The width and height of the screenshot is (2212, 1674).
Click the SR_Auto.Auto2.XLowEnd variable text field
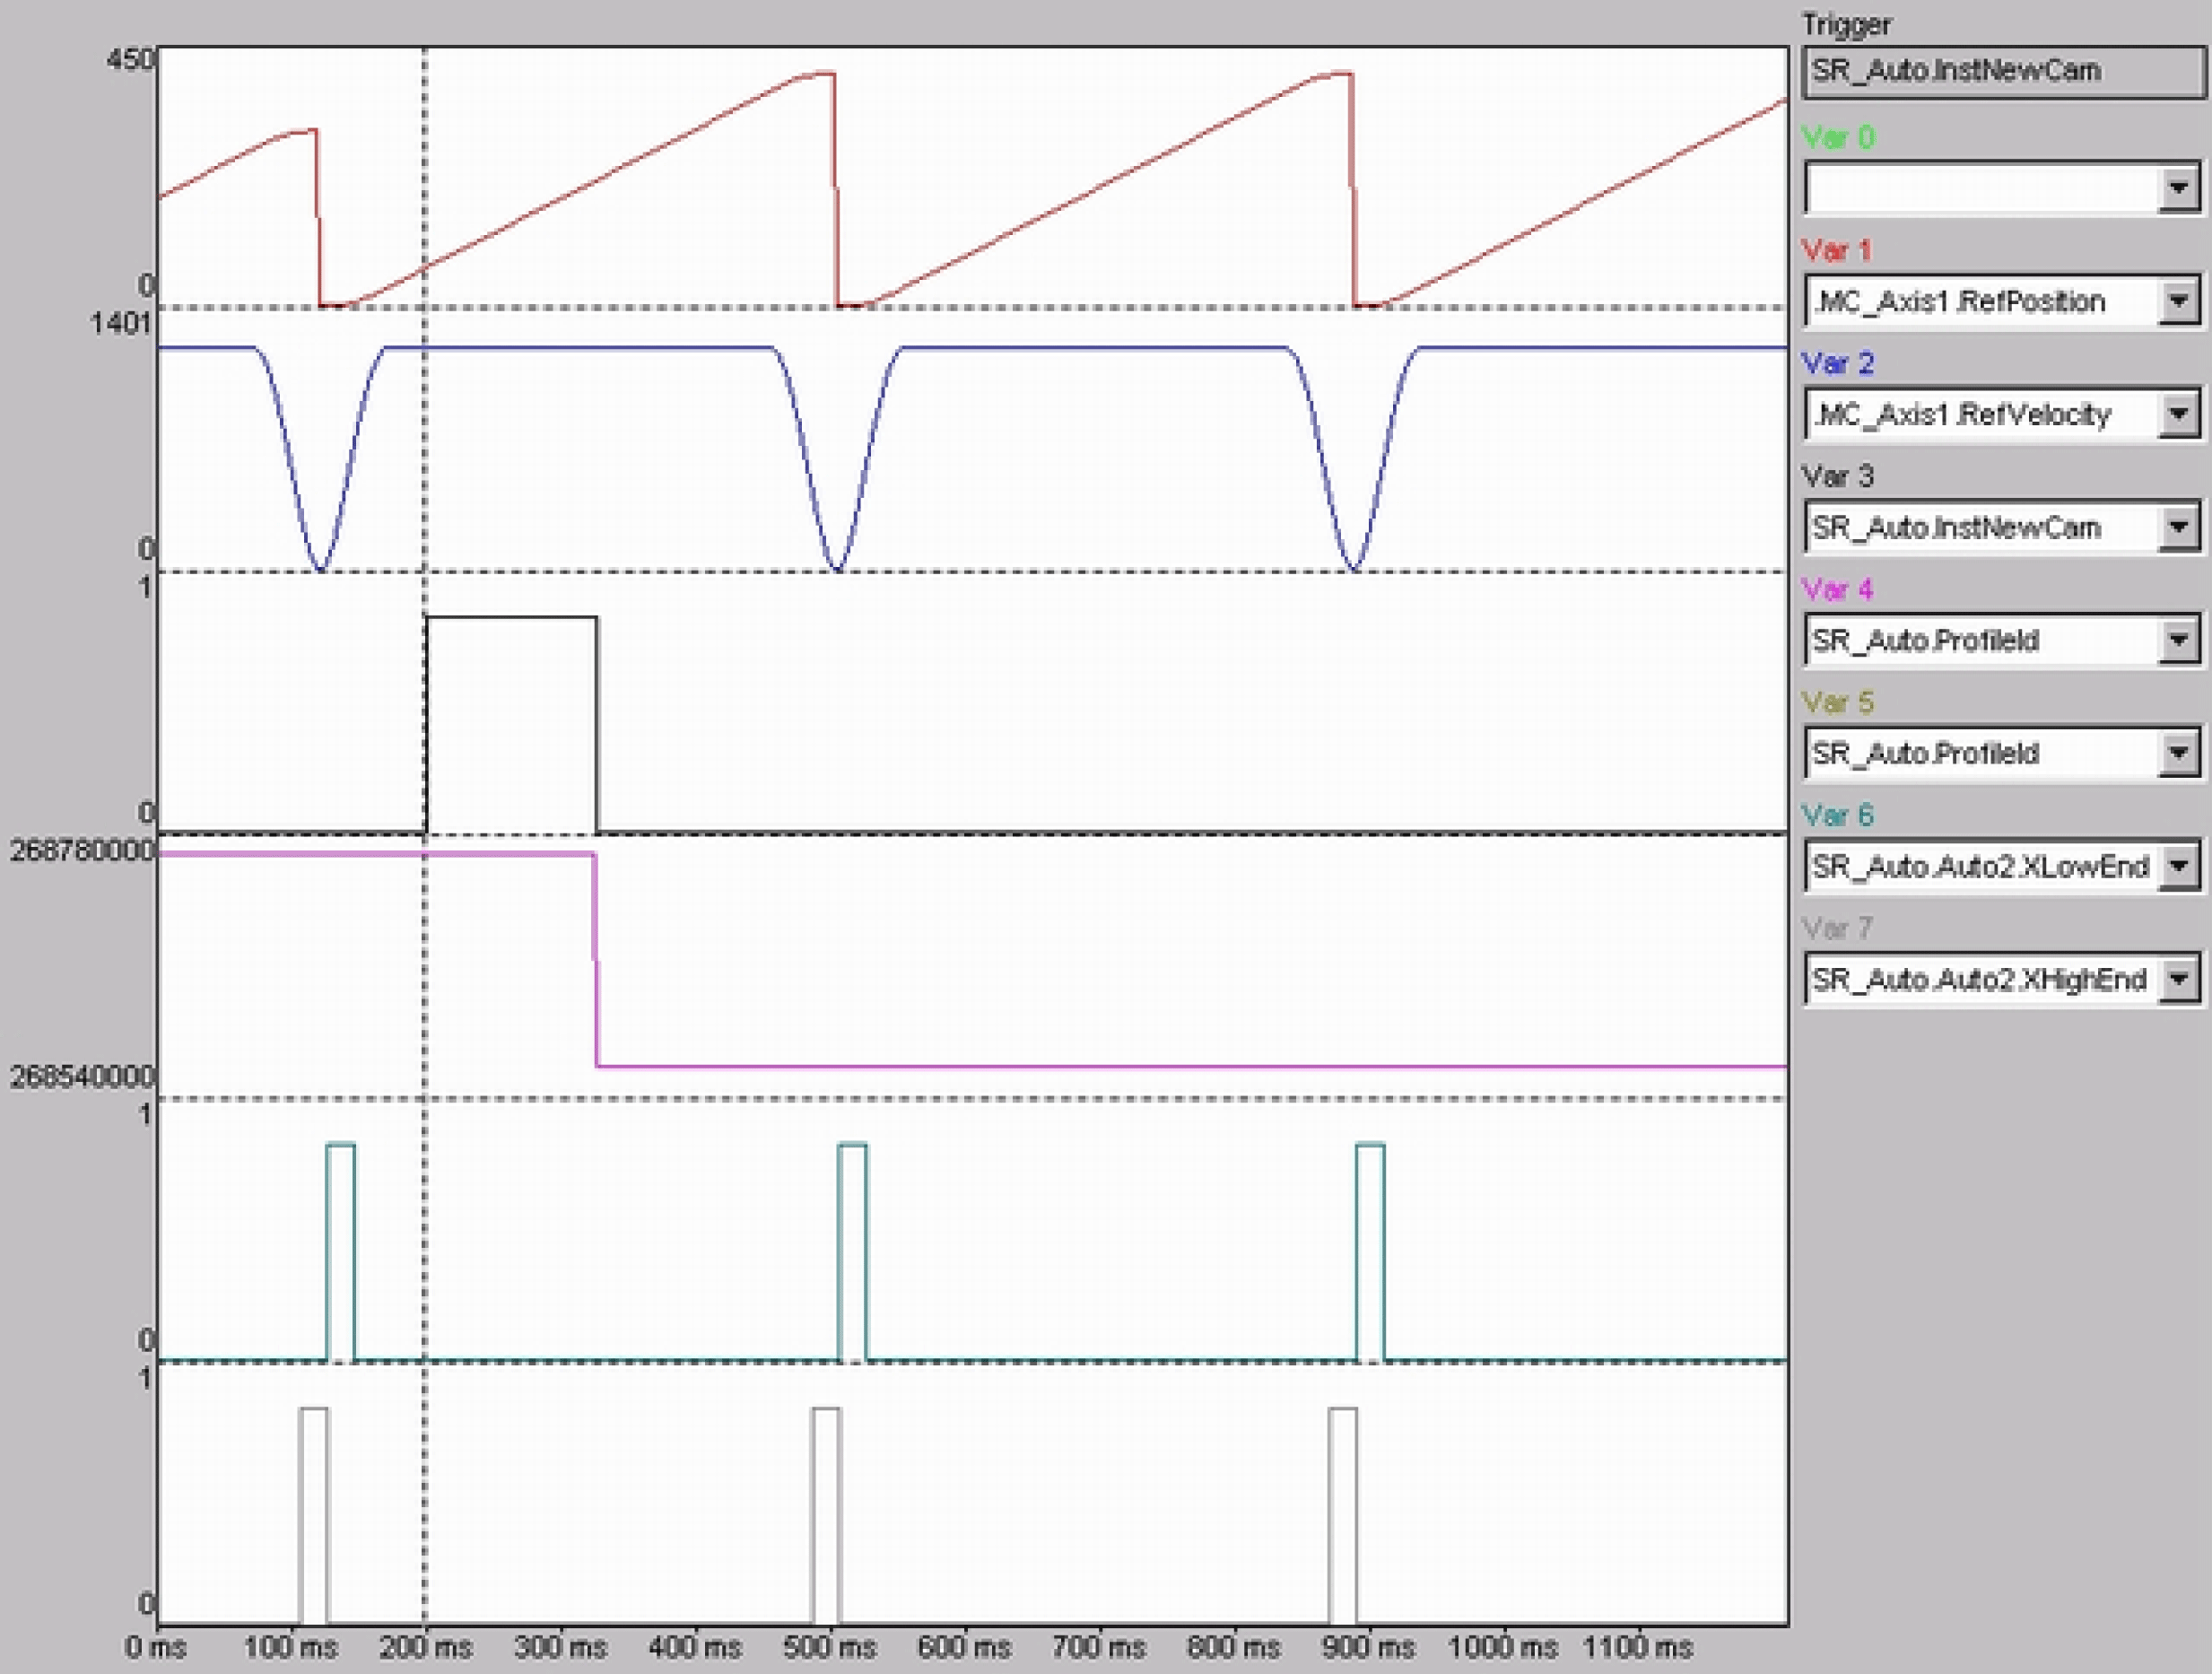(1980, 866)
